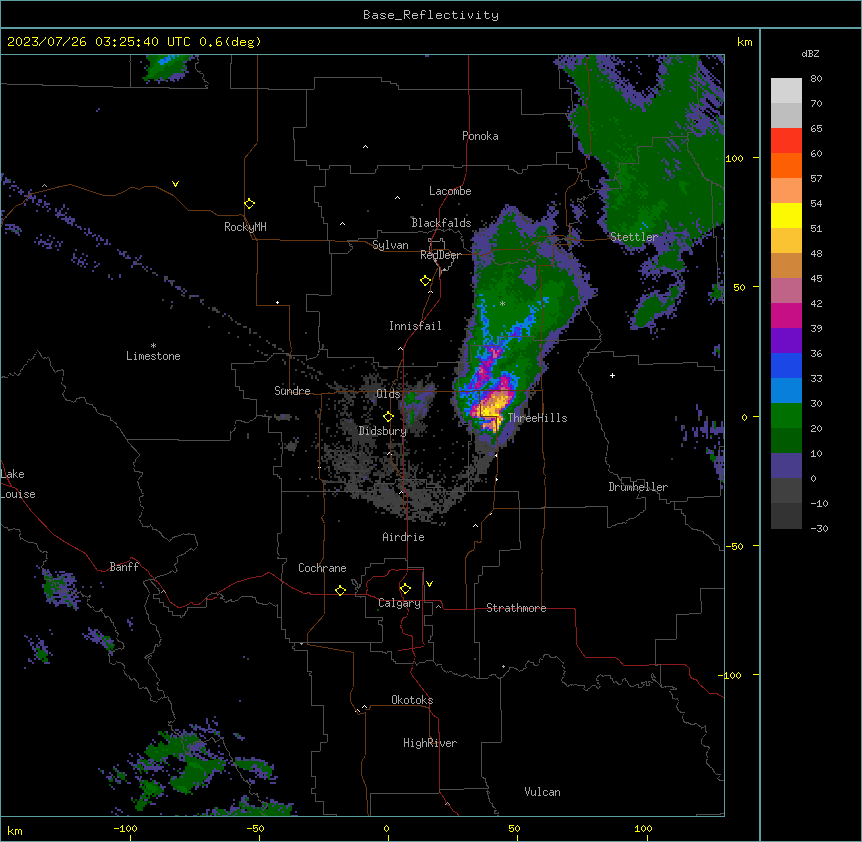Click the Lake Louise label
Viewport: 862px width, 842px height.
[x=18, y=484]
